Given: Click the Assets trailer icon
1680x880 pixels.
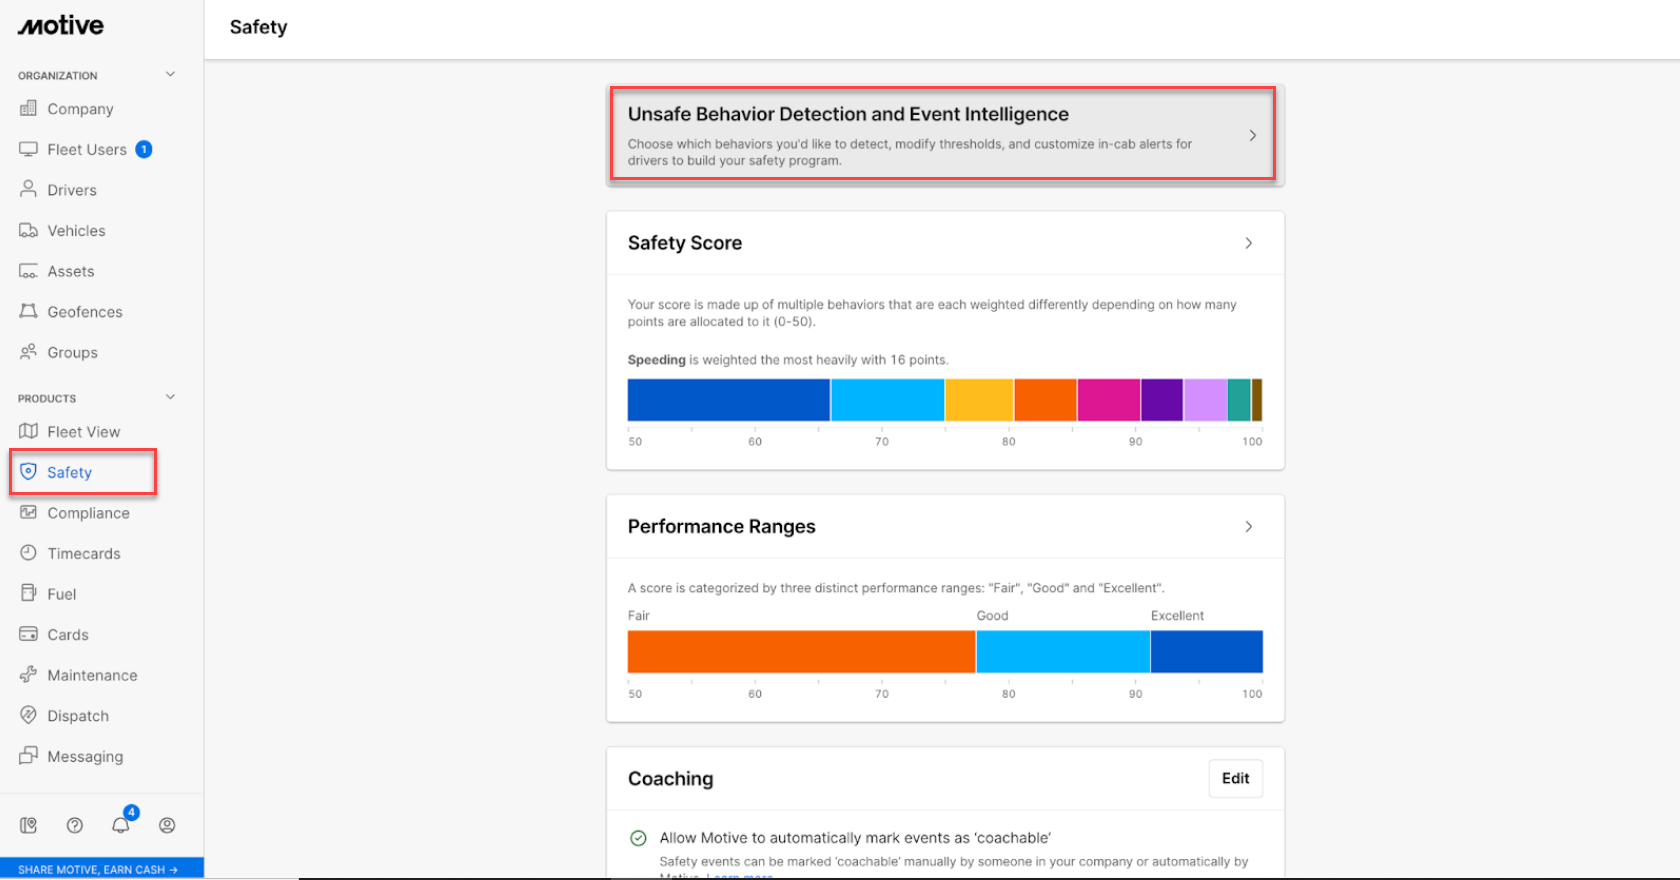Looking at the screenshot, I should coord(28,271).
